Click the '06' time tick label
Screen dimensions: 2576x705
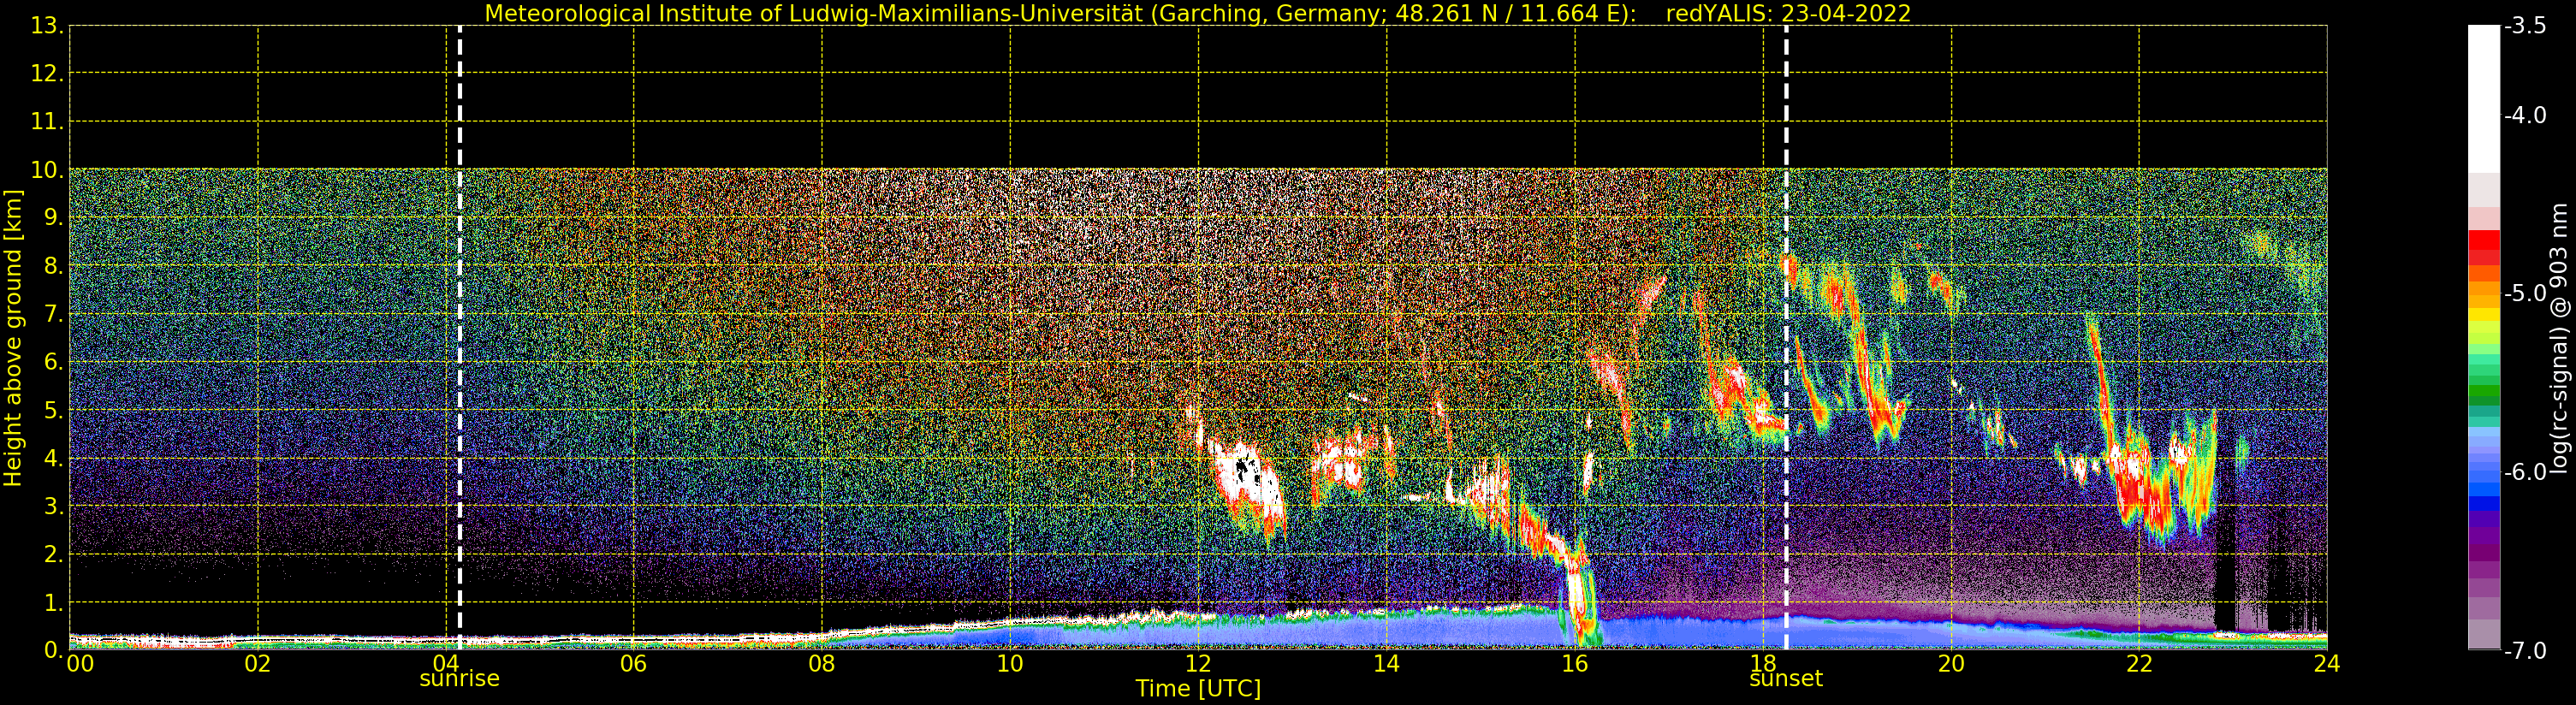click(x=634, y=663)
